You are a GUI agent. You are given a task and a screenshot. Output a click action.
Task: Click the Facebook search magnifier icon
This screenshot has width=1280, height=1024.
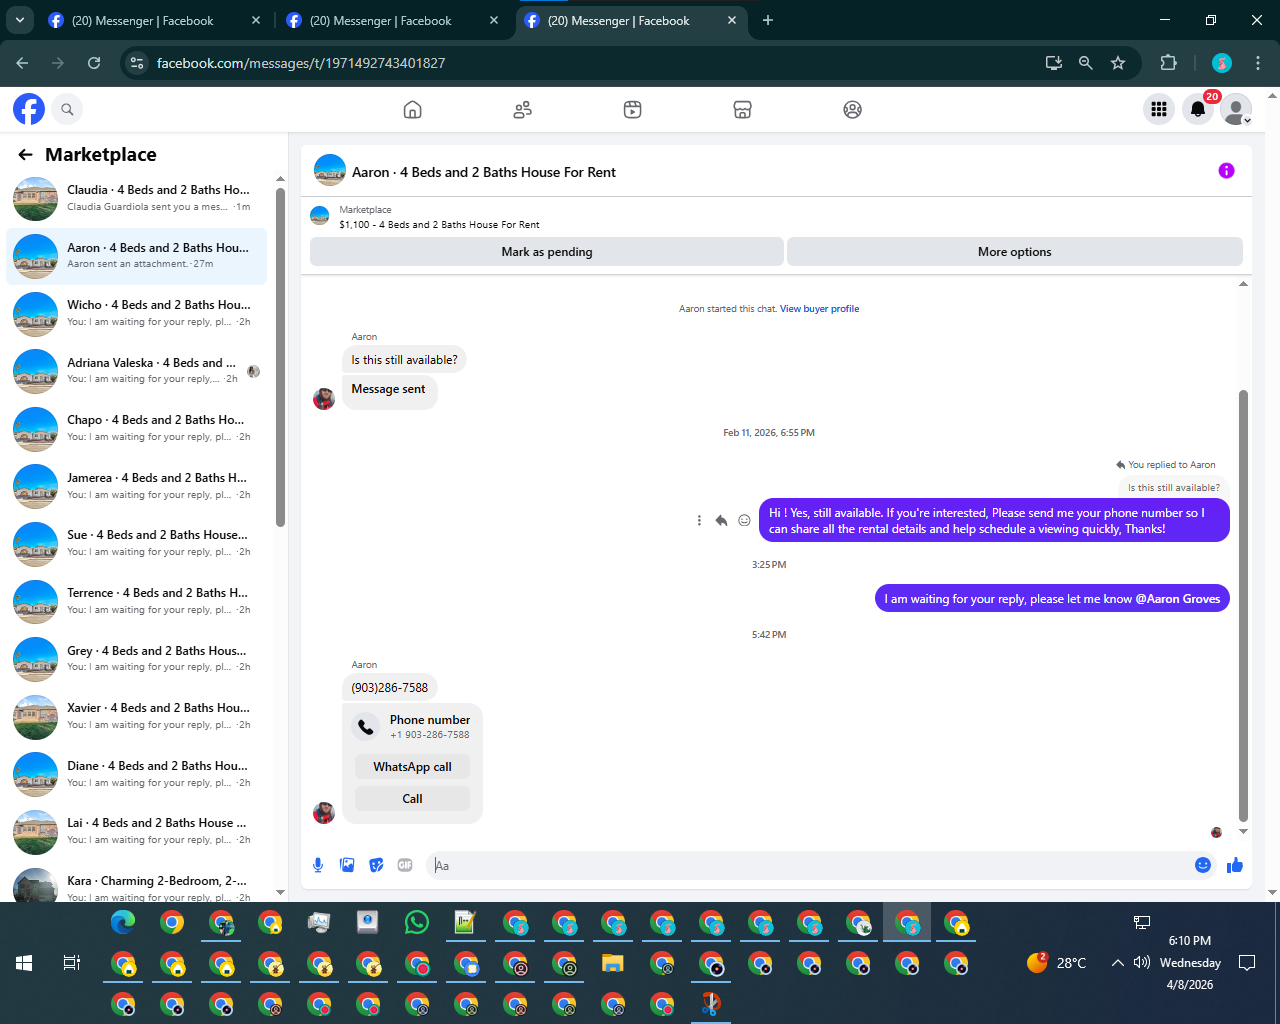pos(67,109)
